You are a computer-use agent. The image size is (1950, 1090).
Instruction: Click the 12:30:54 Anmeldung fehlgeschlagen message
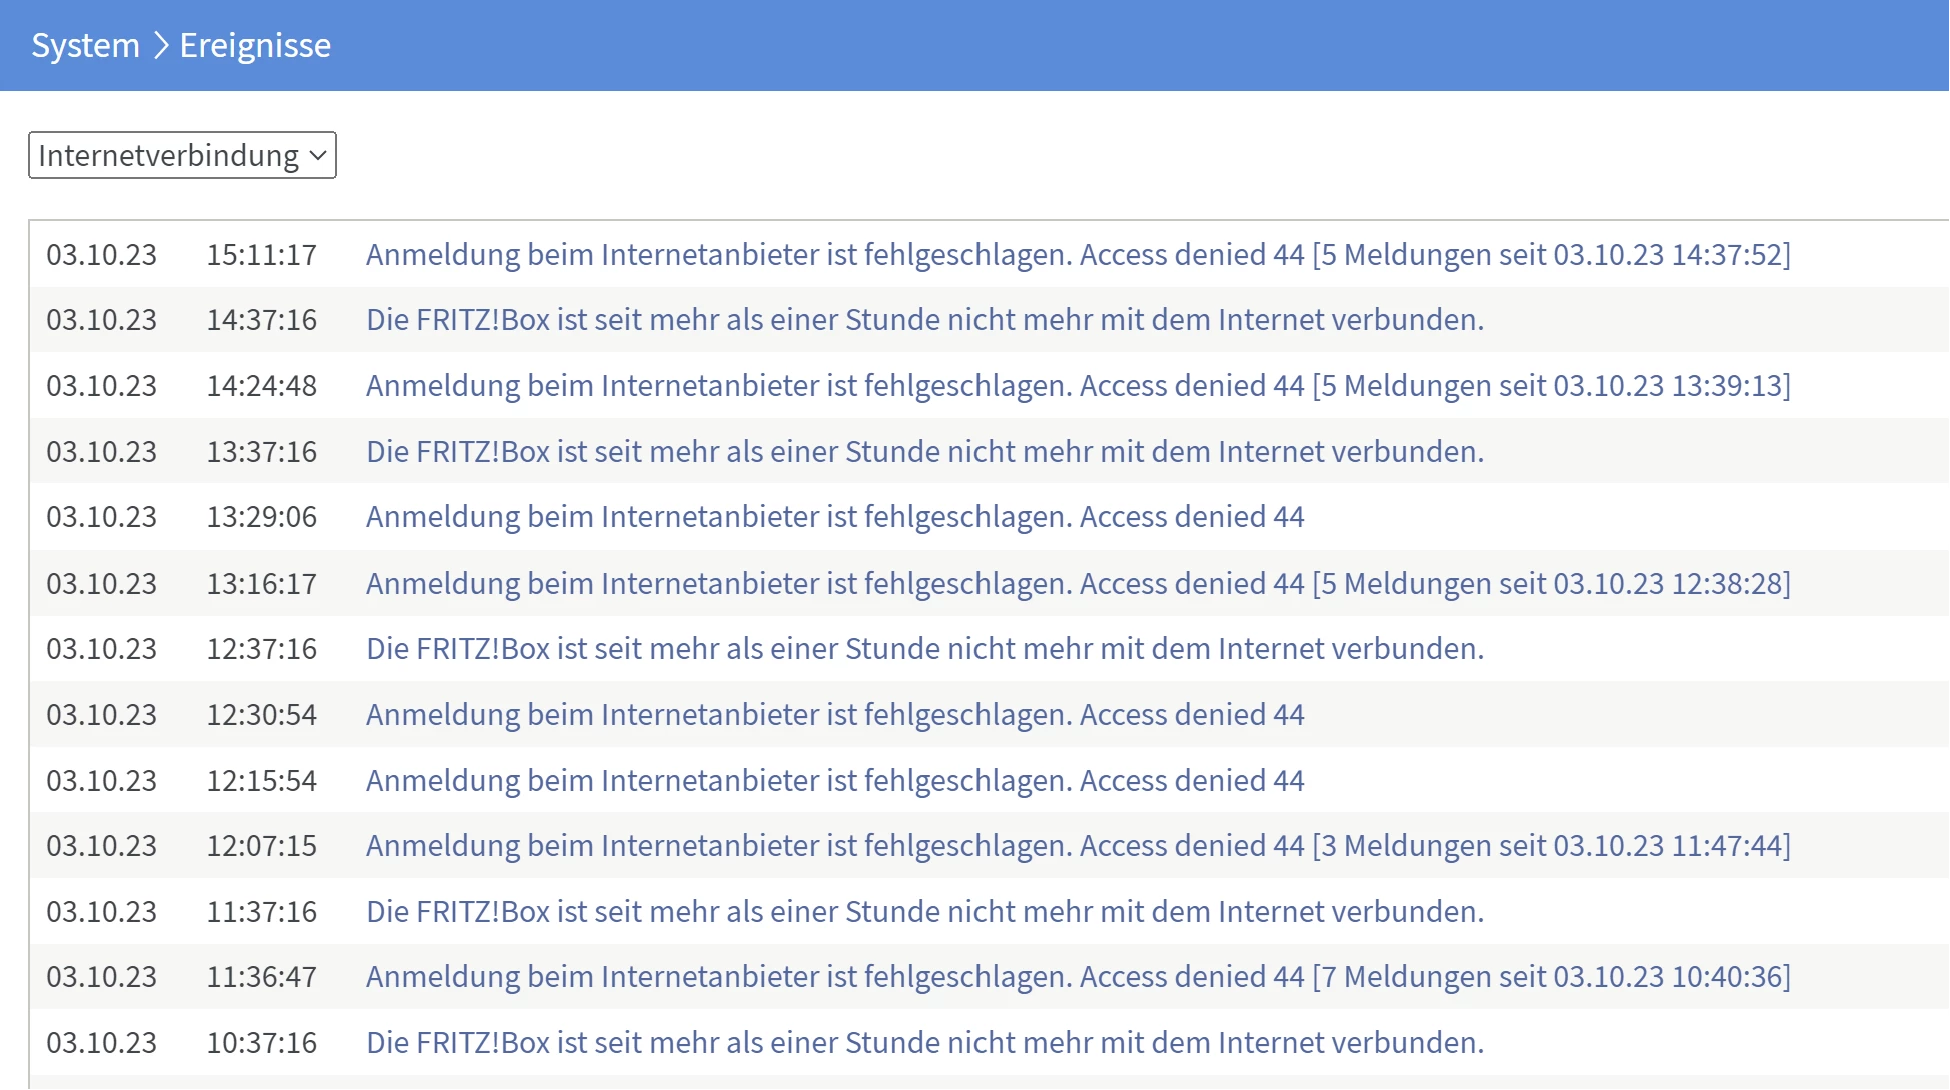pyautogui.click(x=834, y=715)
